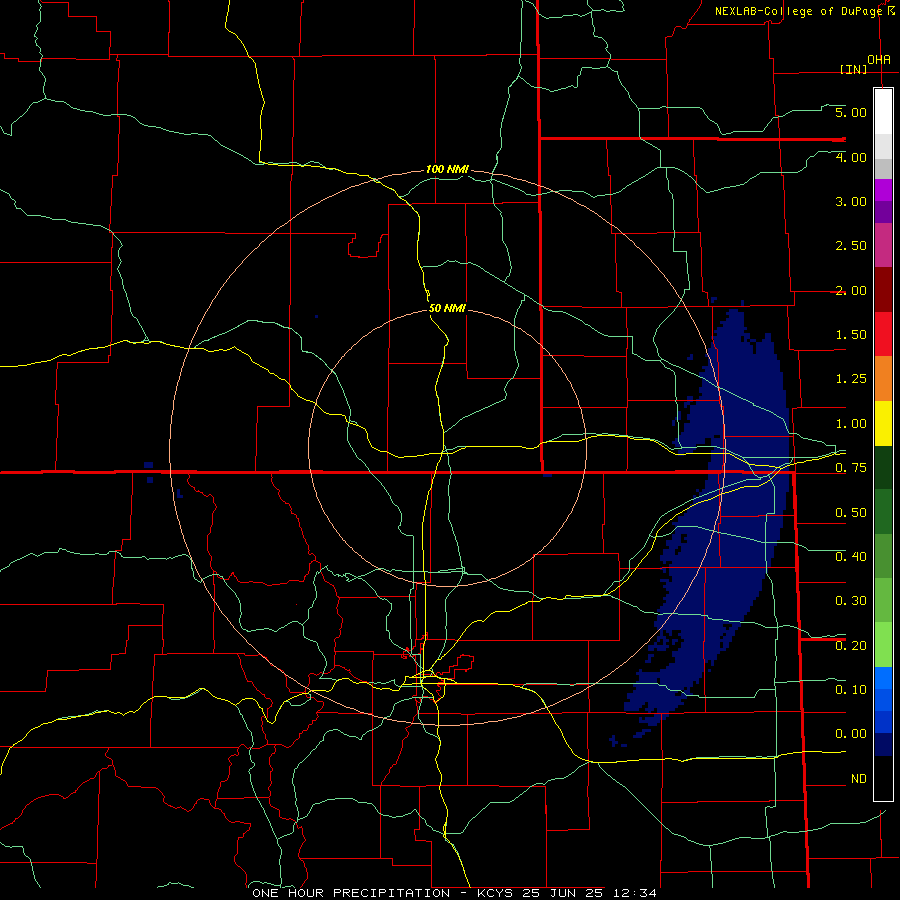Click the '12:34' timestamp in the caption
Image resolution: width=900 pixels, height=900 pixels.
click(633, 893)
